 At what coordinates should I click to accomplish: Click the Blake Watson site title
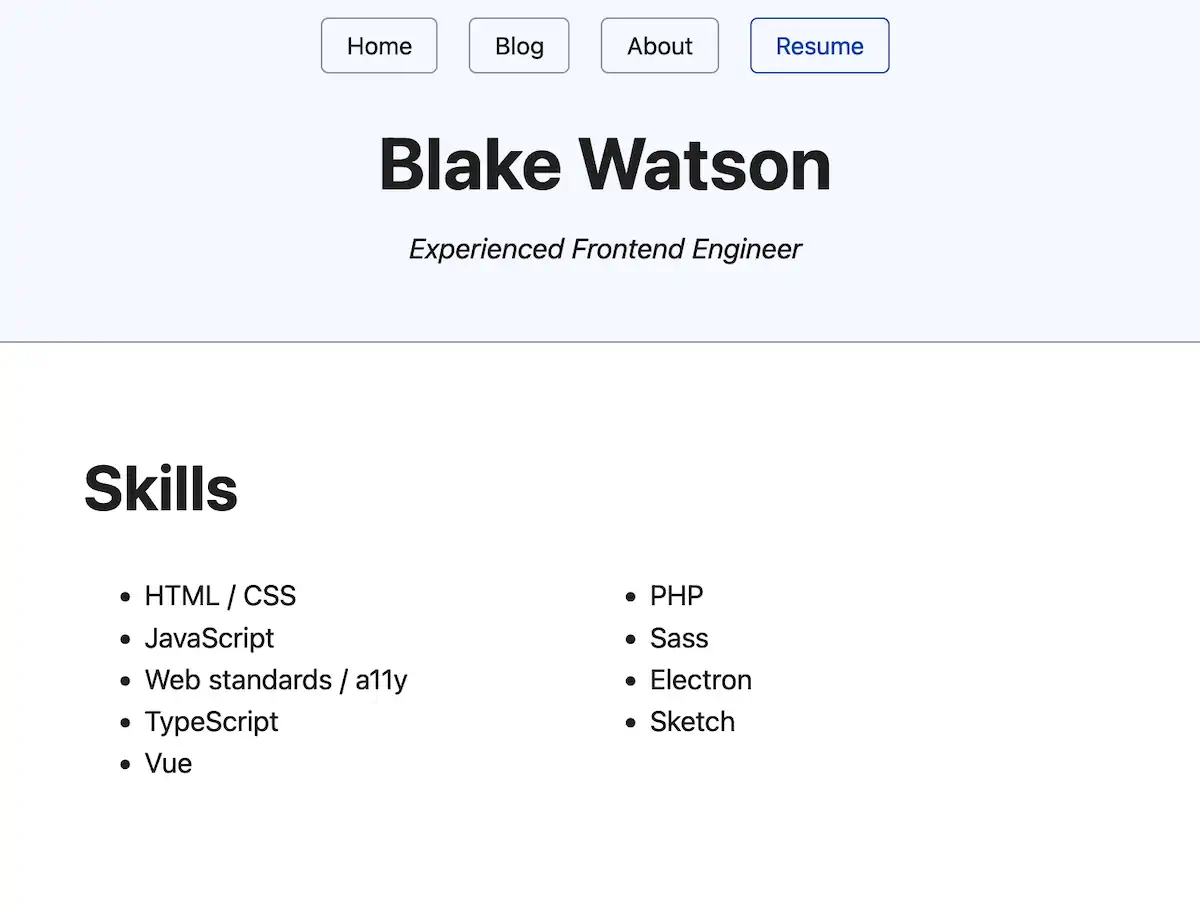tap(604, 163)
